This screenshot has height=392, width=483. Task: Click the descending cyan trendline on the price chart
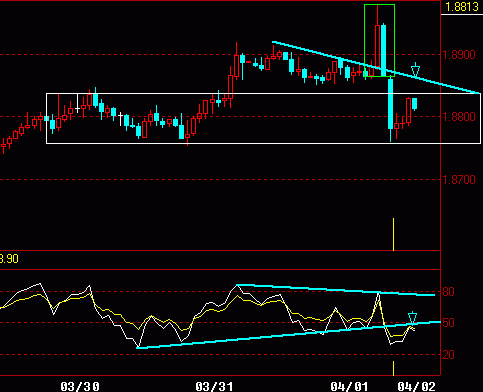pyautogui.click(x=376, y=67)
